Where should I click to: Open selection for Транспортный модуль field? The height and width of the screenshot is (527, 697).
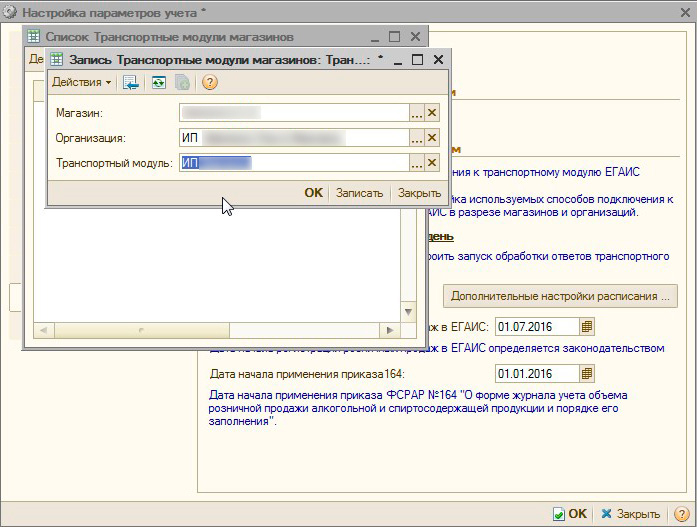(x=417, y=163)
